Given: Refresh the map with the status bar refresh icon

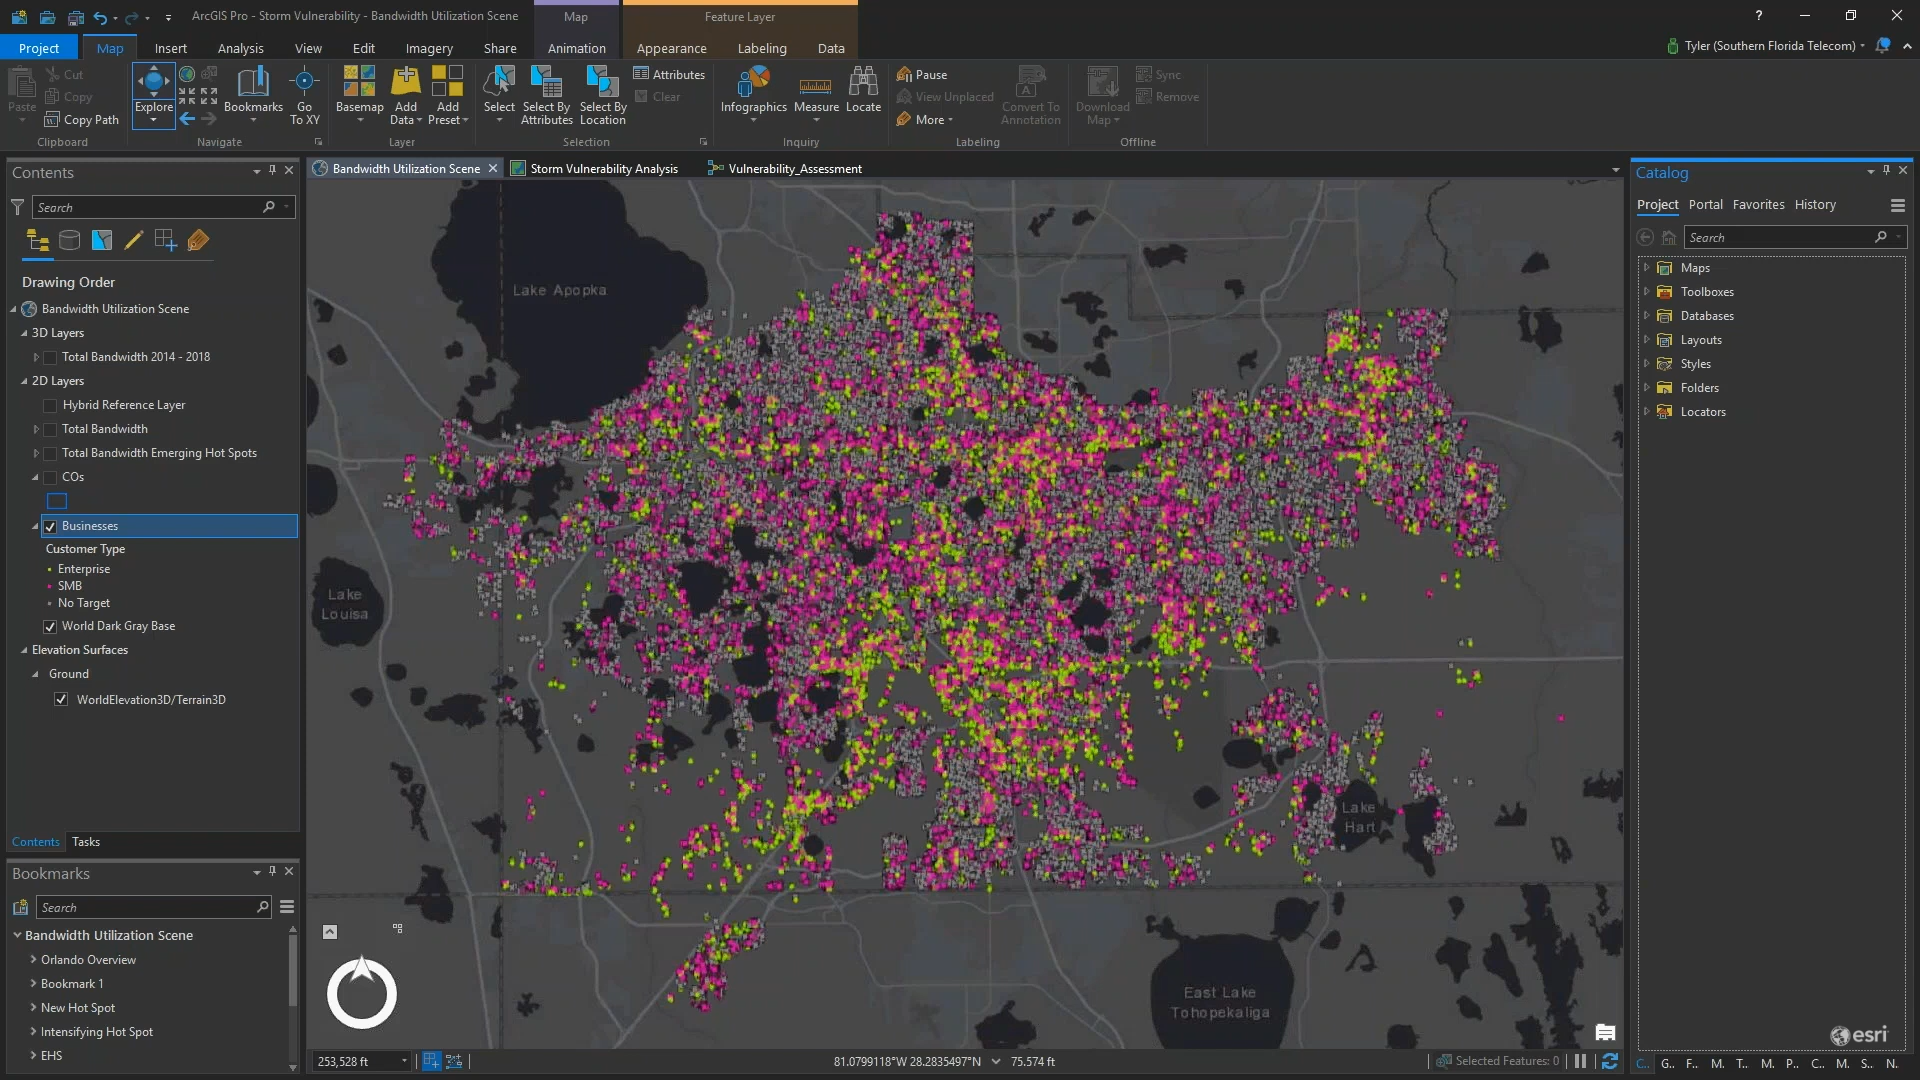Looking at the screenshot, I should [1609, 1061].
